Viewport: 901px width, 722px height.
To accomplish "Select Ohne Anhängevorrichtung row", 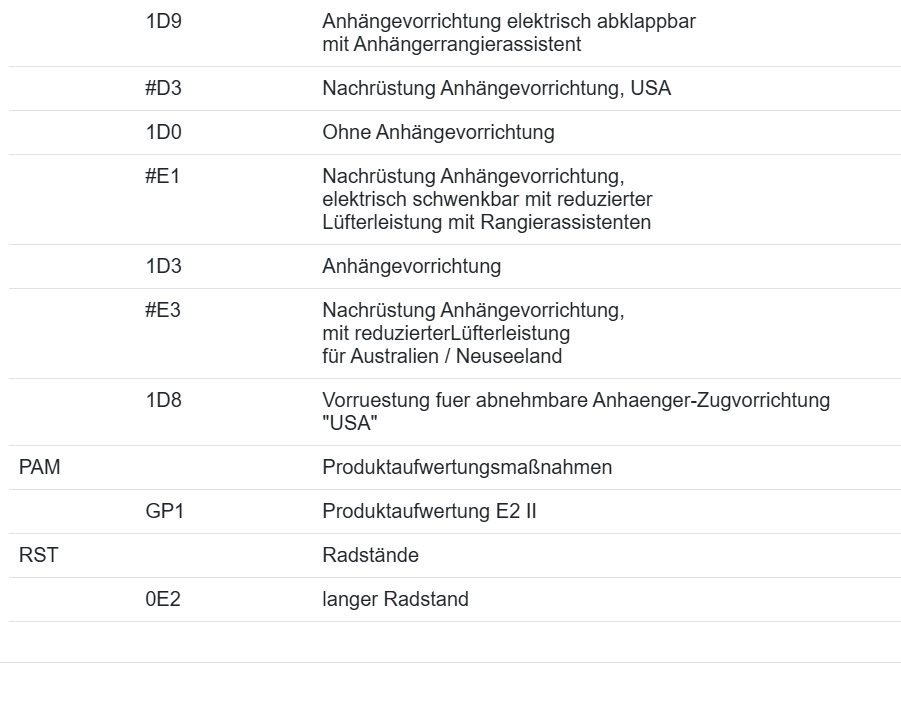I will pos(438,132).
